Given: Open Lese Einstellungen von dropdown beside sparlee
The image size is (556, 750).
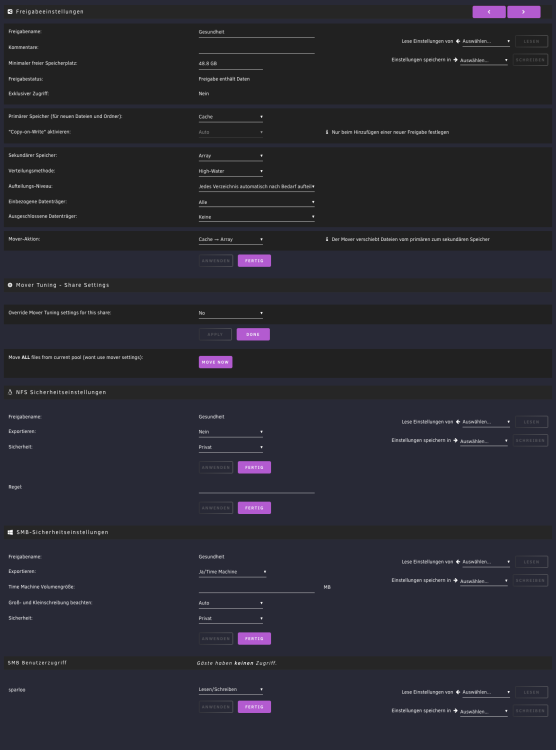Looking at the screenshot, I should (486, 693).
